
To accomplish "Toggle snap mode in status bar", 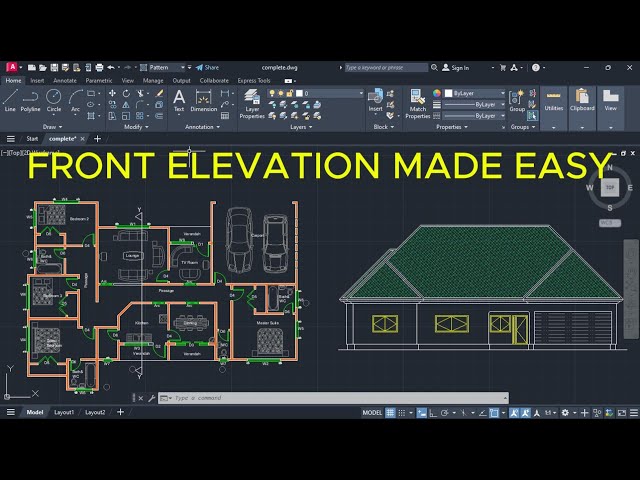I will click(402, 413).
